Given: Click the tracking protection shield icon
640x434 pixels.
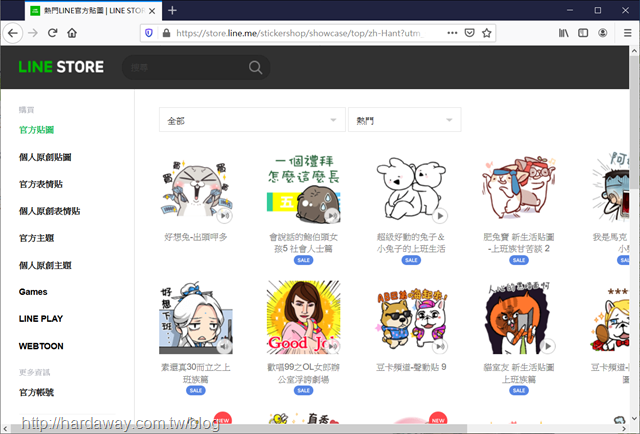Looking at the screenshot, I should [x=149, y=33].
